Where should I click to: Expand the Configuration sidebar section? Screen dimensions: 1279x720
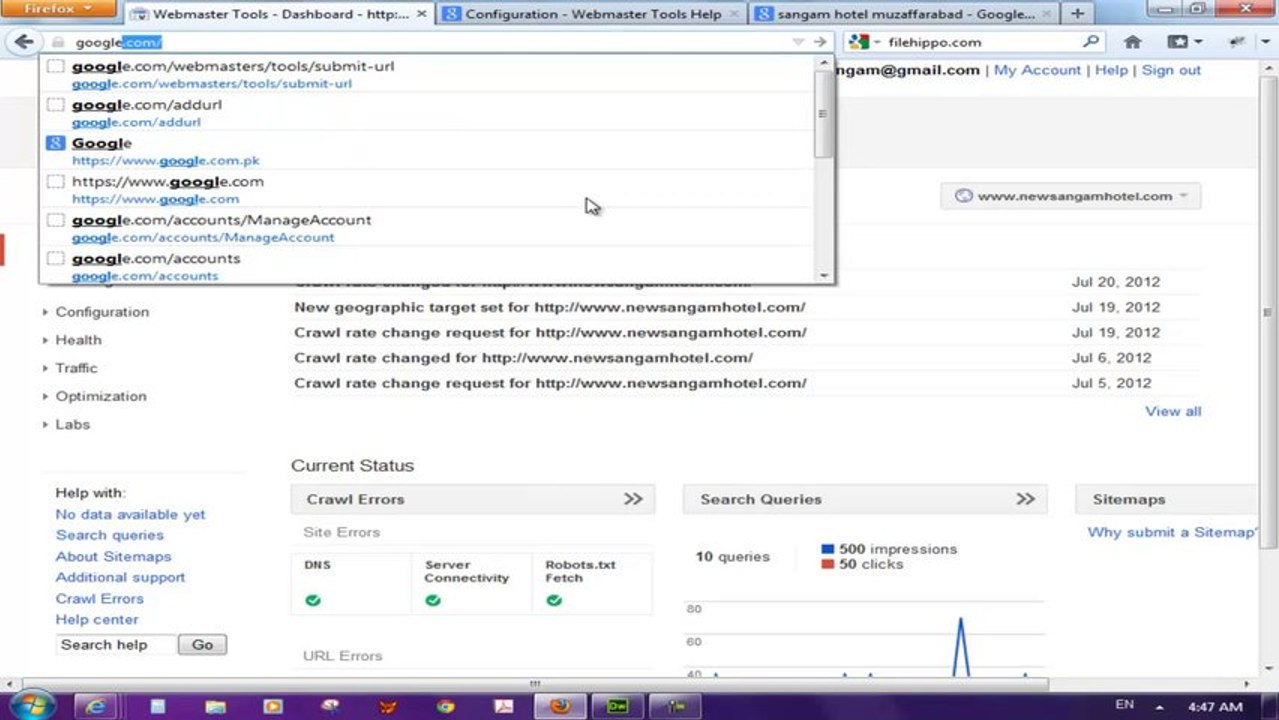[101, 312]
